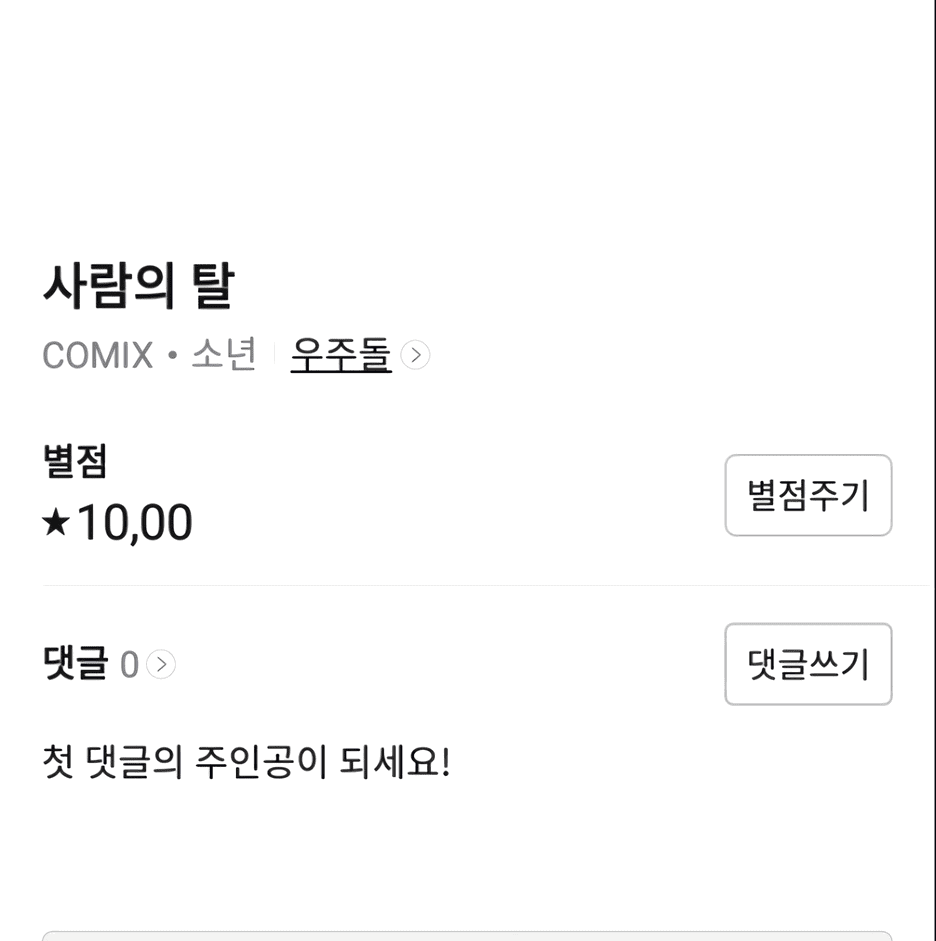The width and height of the screenshot is (936, 941).
Task: Click the title 사람의 탈
Action: (139, 285)
